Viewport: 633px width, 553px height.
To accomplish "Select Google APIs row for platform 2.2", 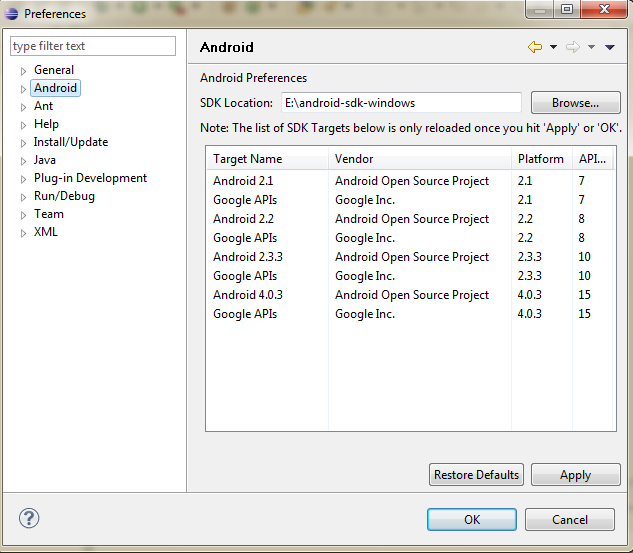I will click(411, 238).
